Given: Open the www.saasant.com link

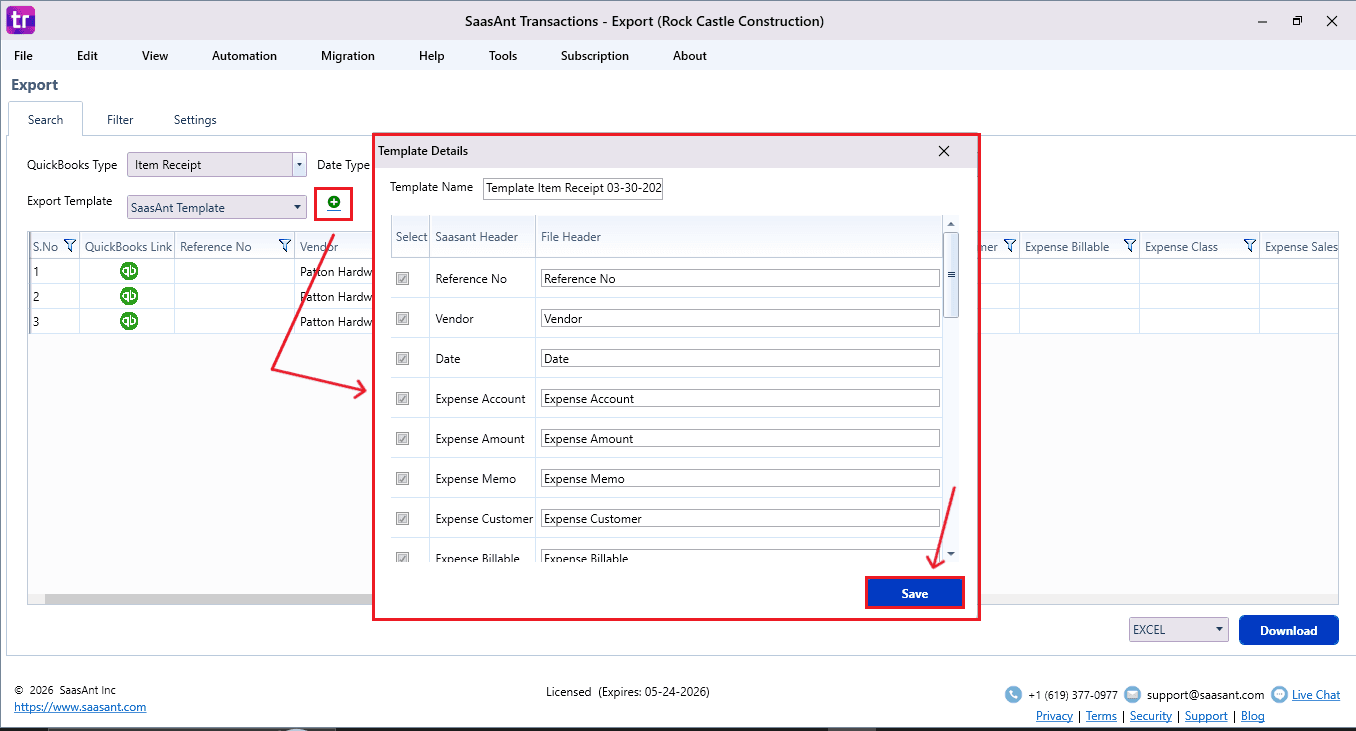Looking at the screenshot, I should point(80,707).
